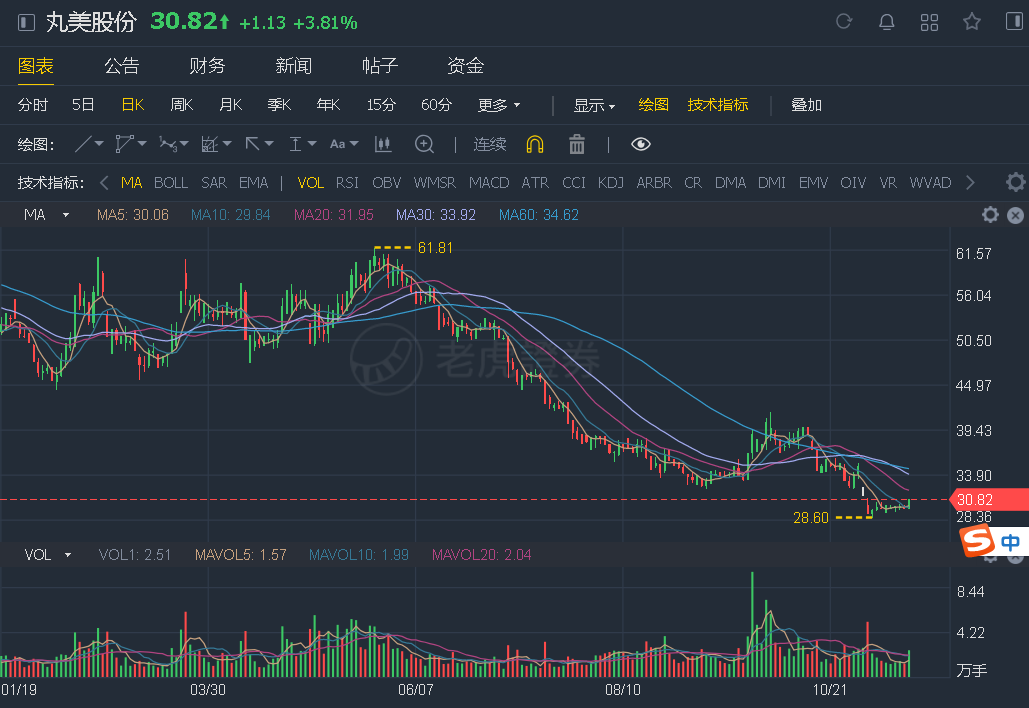Toggle drawings visibility eye icon

click(640, 144)
